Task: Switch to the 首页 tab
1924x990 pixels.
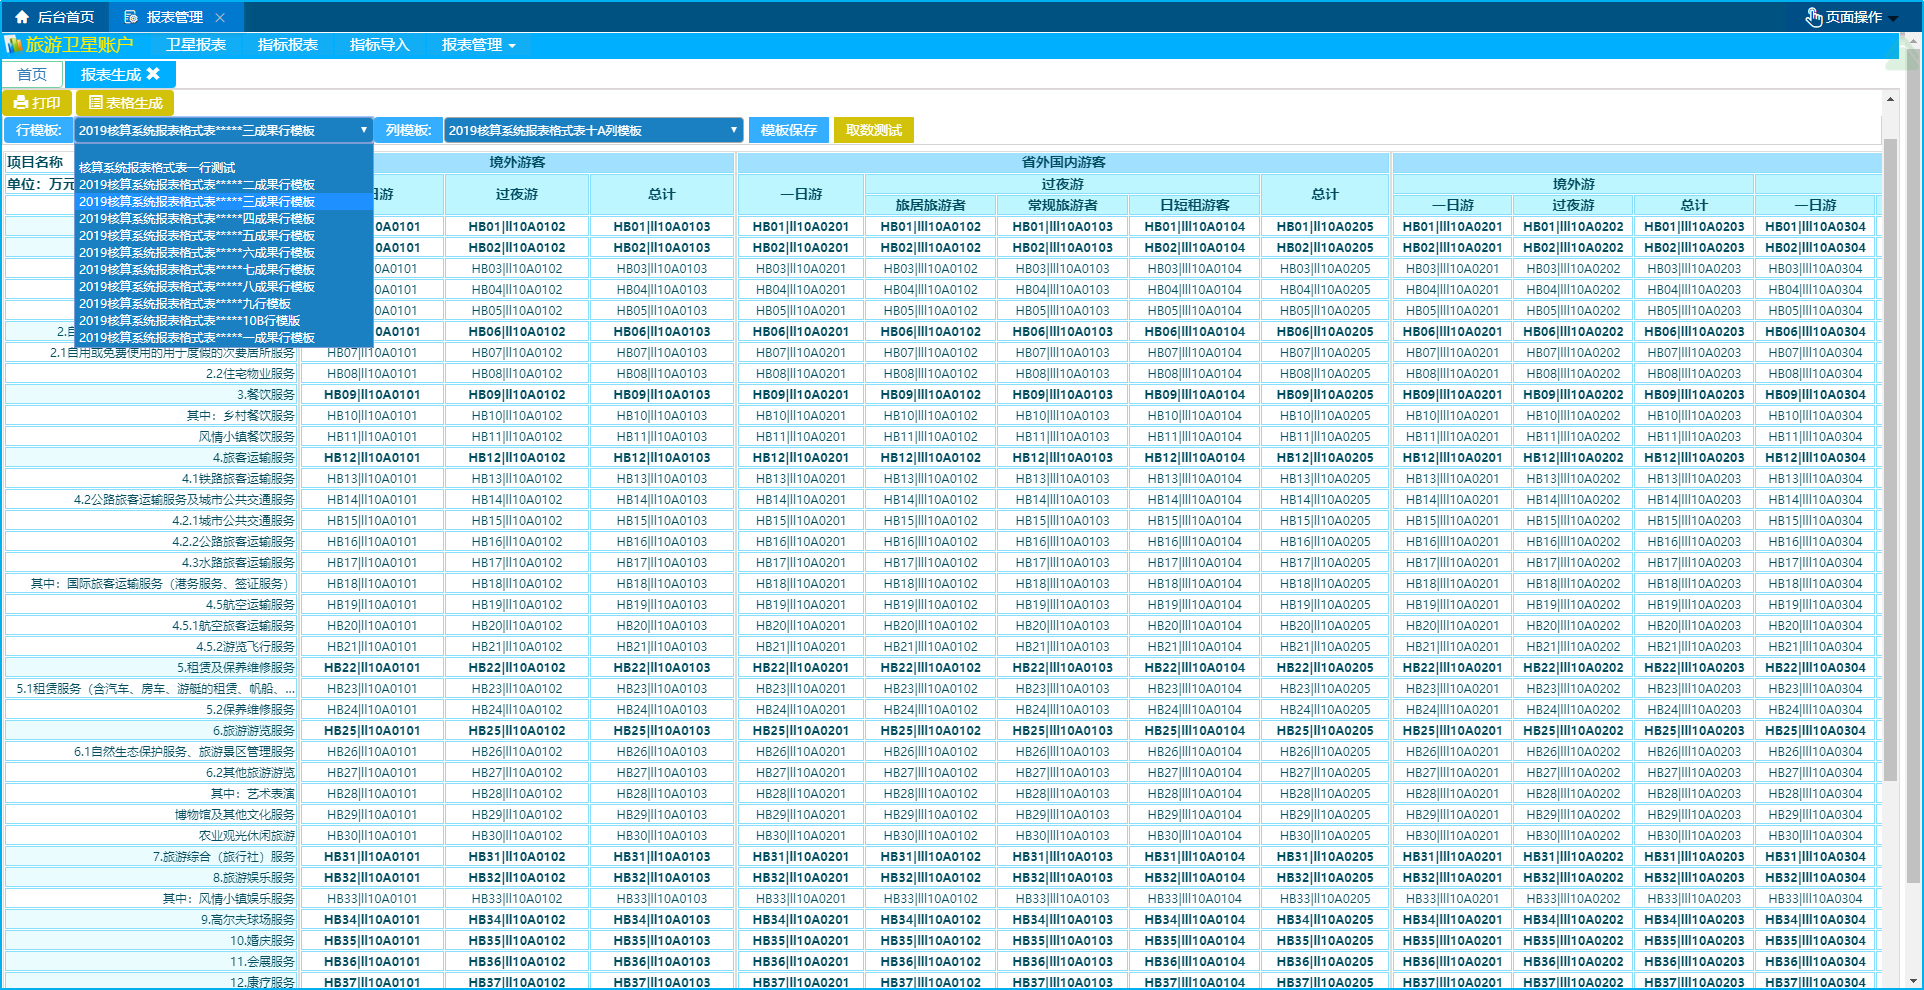Action: coord(32,74)
